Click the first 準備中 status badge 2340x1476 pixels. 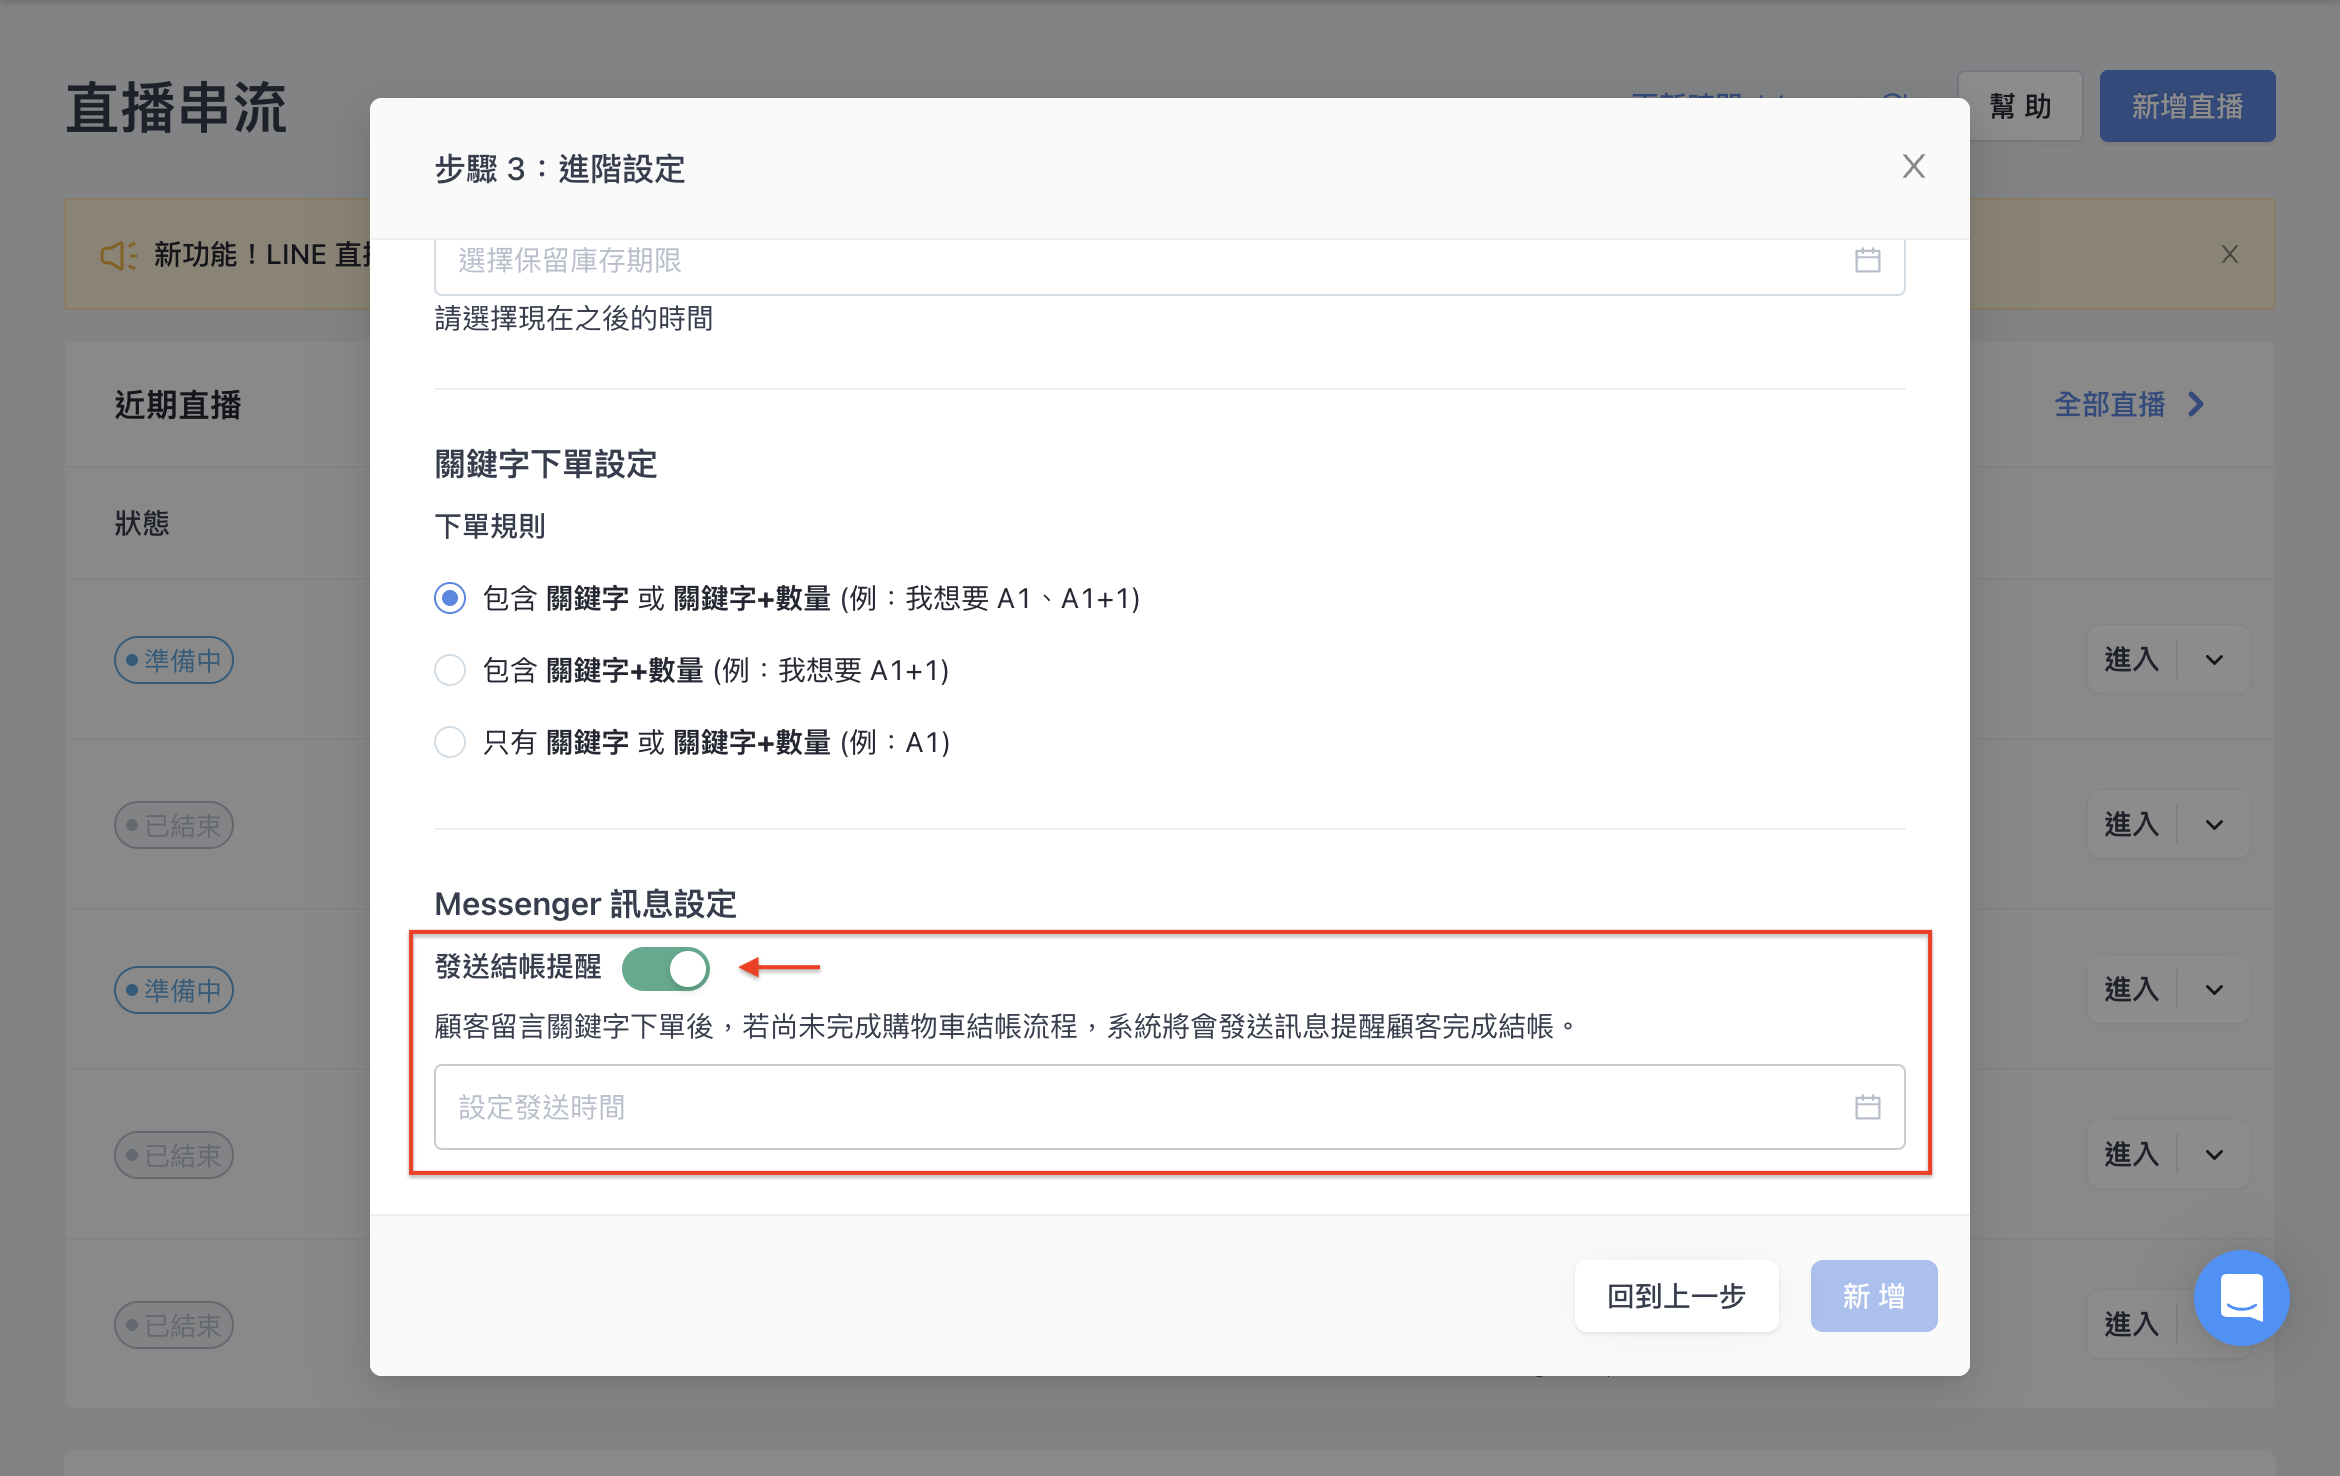tap(174, 660)
